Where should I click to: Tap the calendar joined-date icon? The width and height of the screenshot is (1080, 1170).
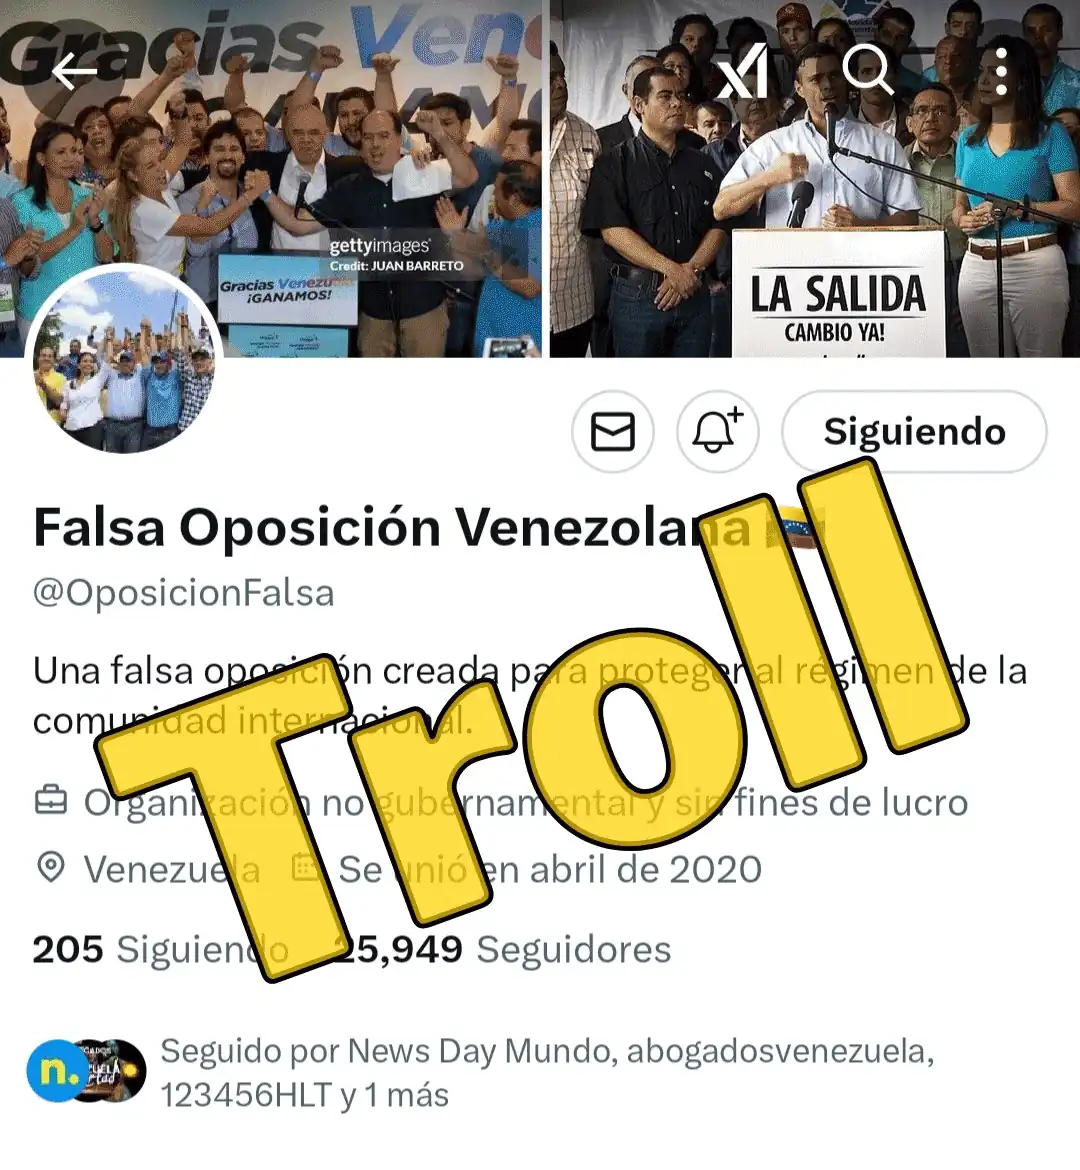tap(305, 868)
